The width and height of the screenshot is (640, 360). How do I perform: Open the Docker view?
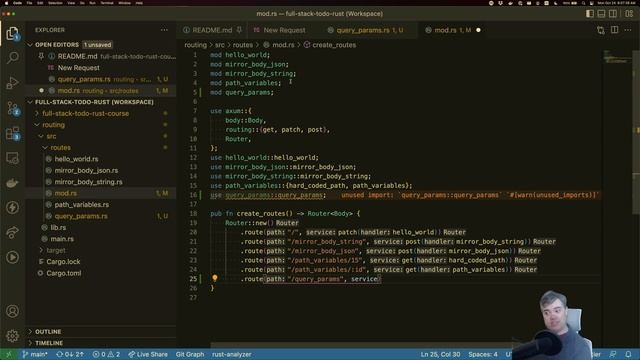point(12,183)
